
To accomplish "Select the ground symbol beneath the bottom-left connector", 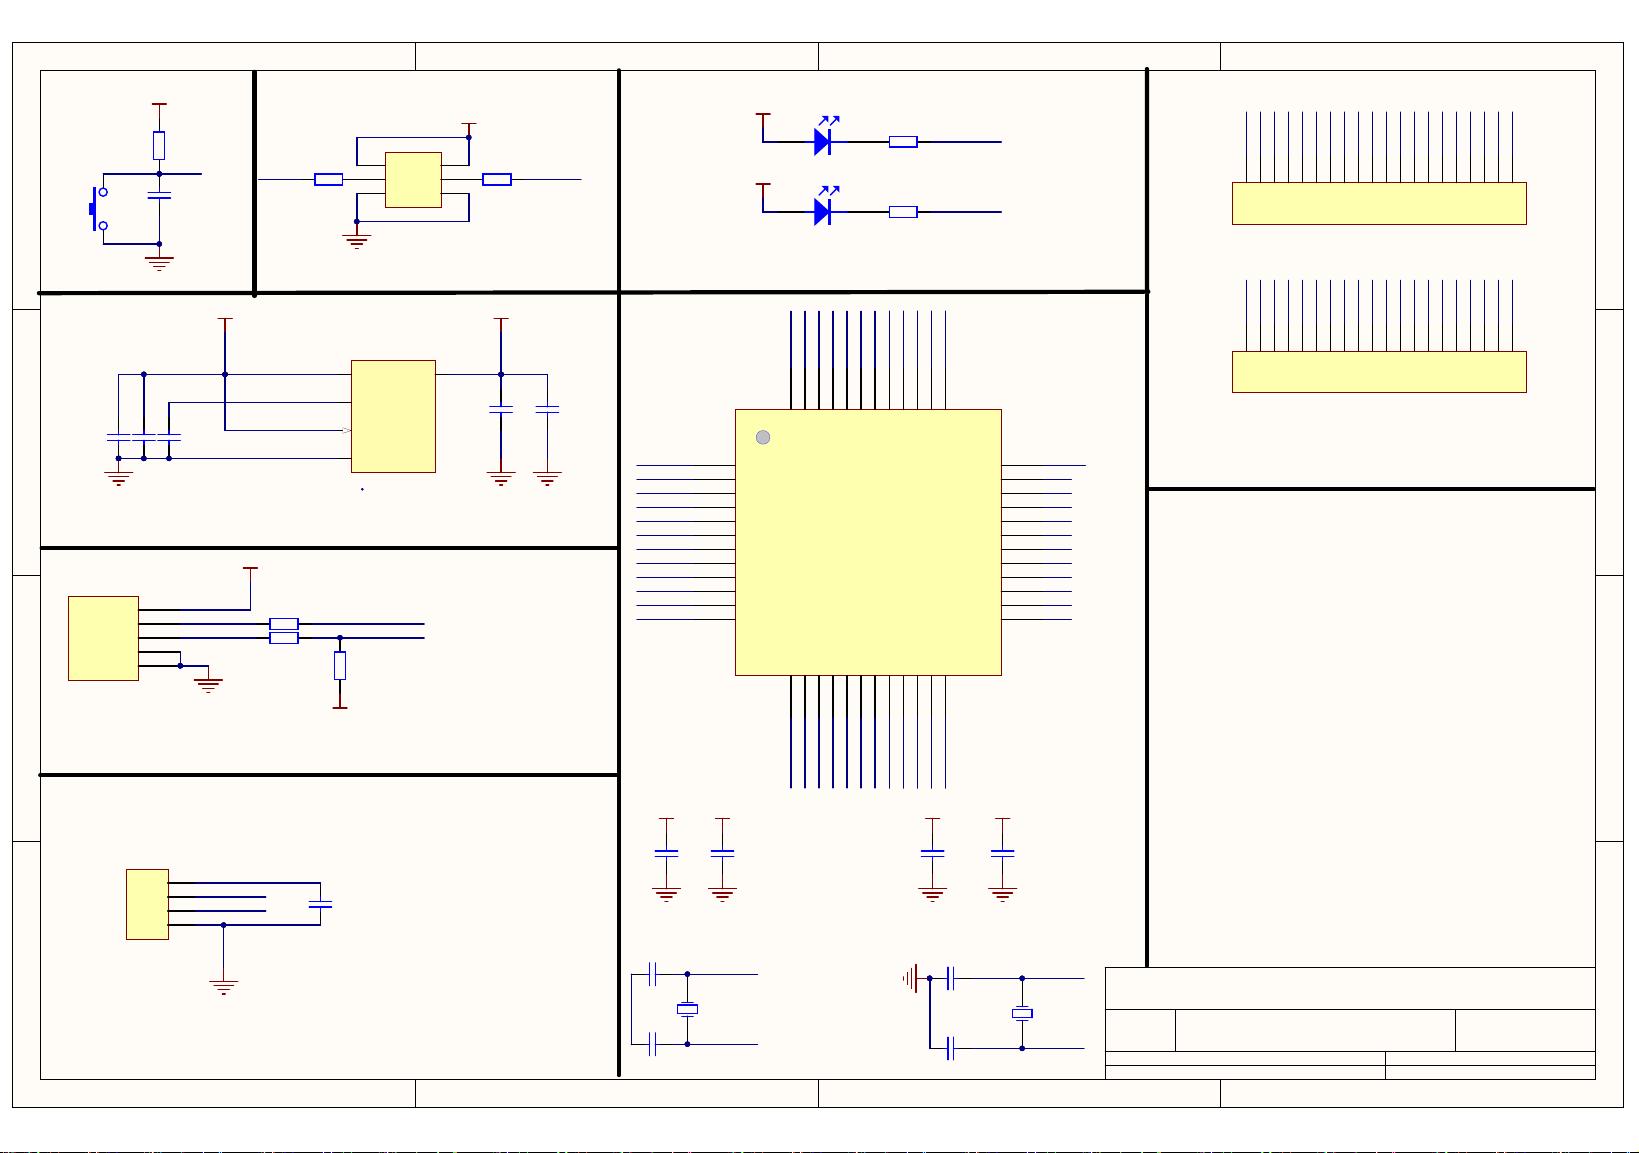I will [x=223, y=988].
